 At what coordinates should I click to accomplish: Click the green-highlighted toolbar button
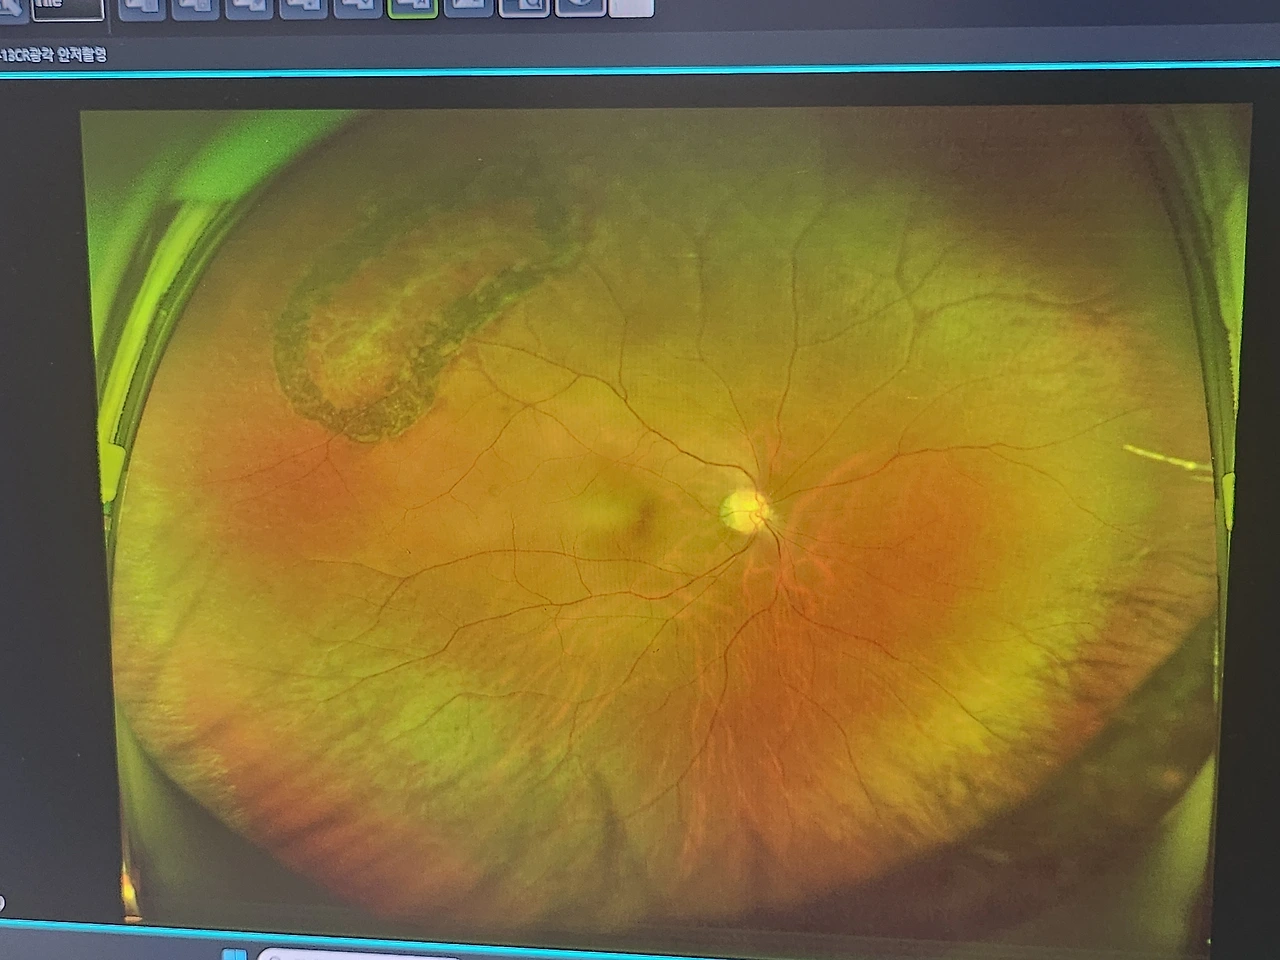[x=412, y=7]
